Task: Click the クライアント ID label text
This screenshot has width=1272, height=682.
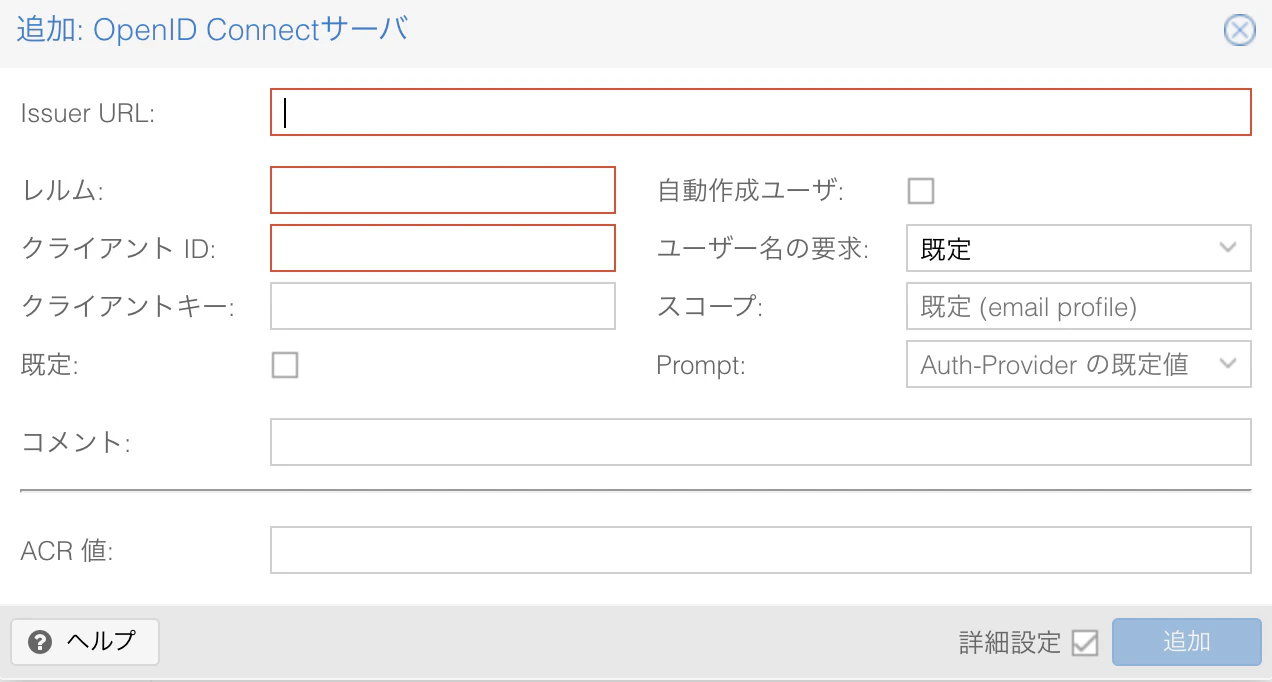Action: 118,248
